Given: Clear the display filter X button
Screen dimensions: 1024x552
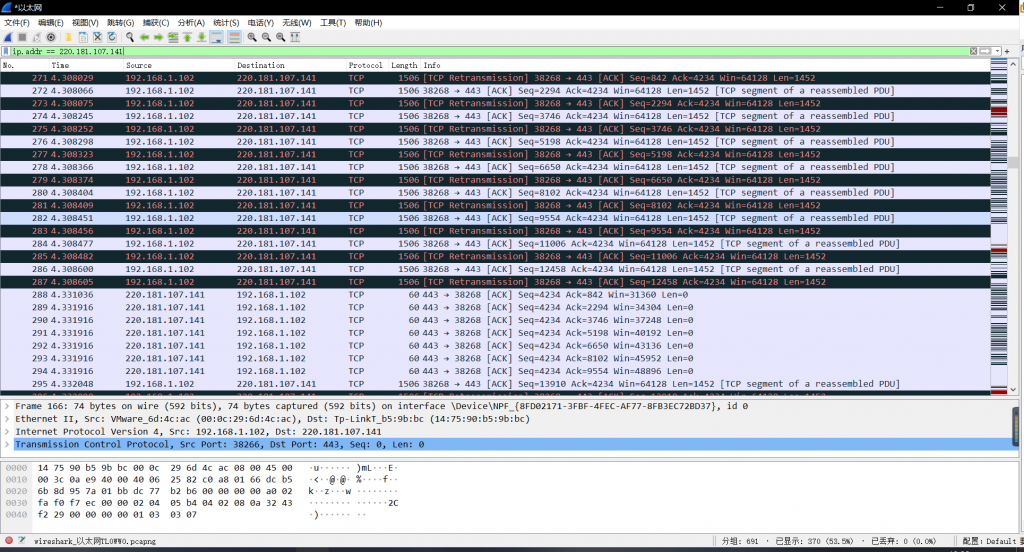Looking at the screenshot, I should click(974, 51).
